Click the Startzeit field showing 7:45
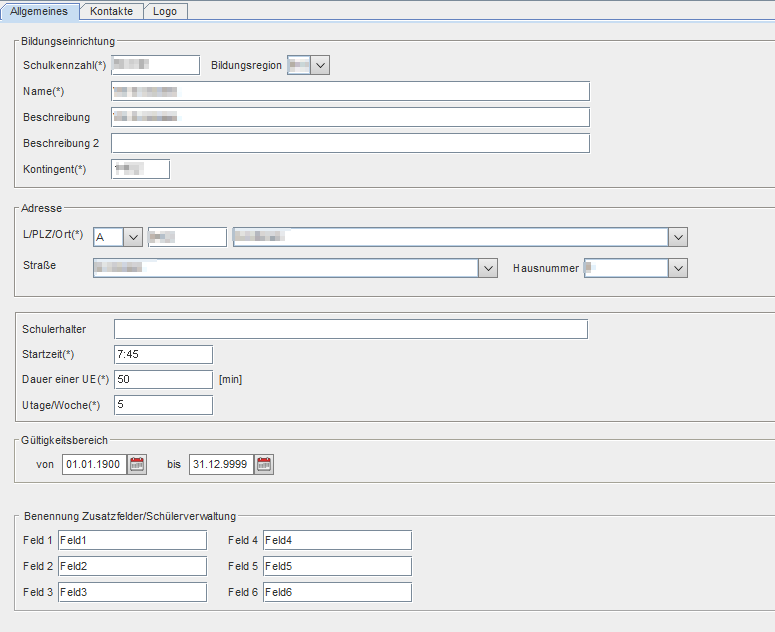775x632 pixels. tap(164, 354)
